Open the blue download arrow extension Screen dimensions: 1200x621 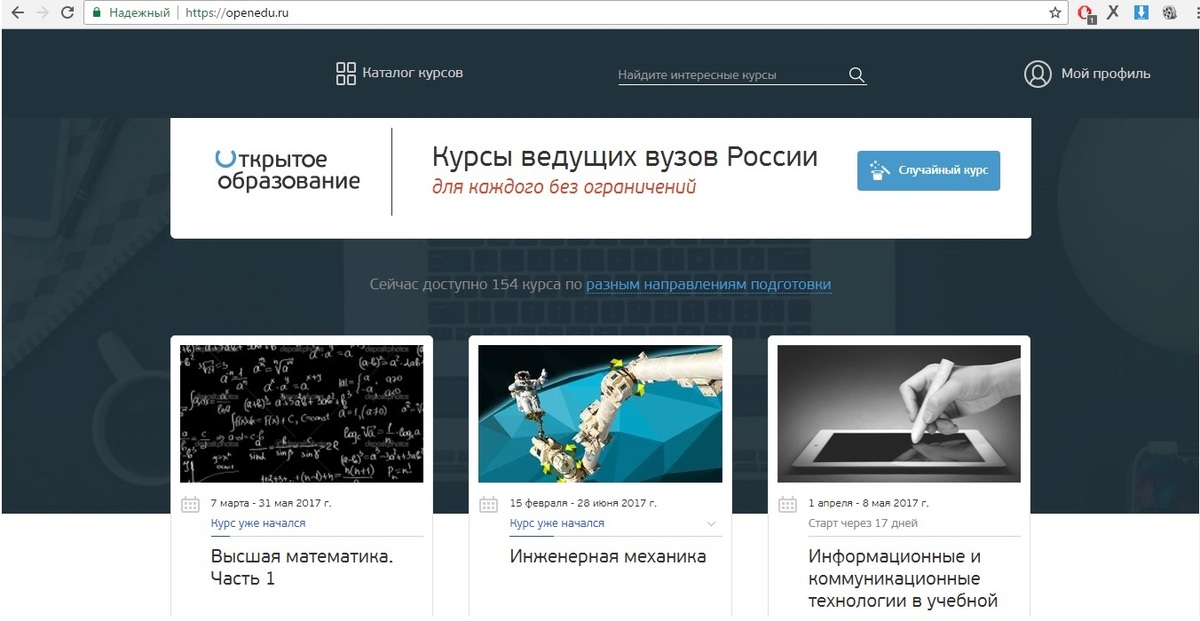pyautogui.click(x=1141, y=14)
